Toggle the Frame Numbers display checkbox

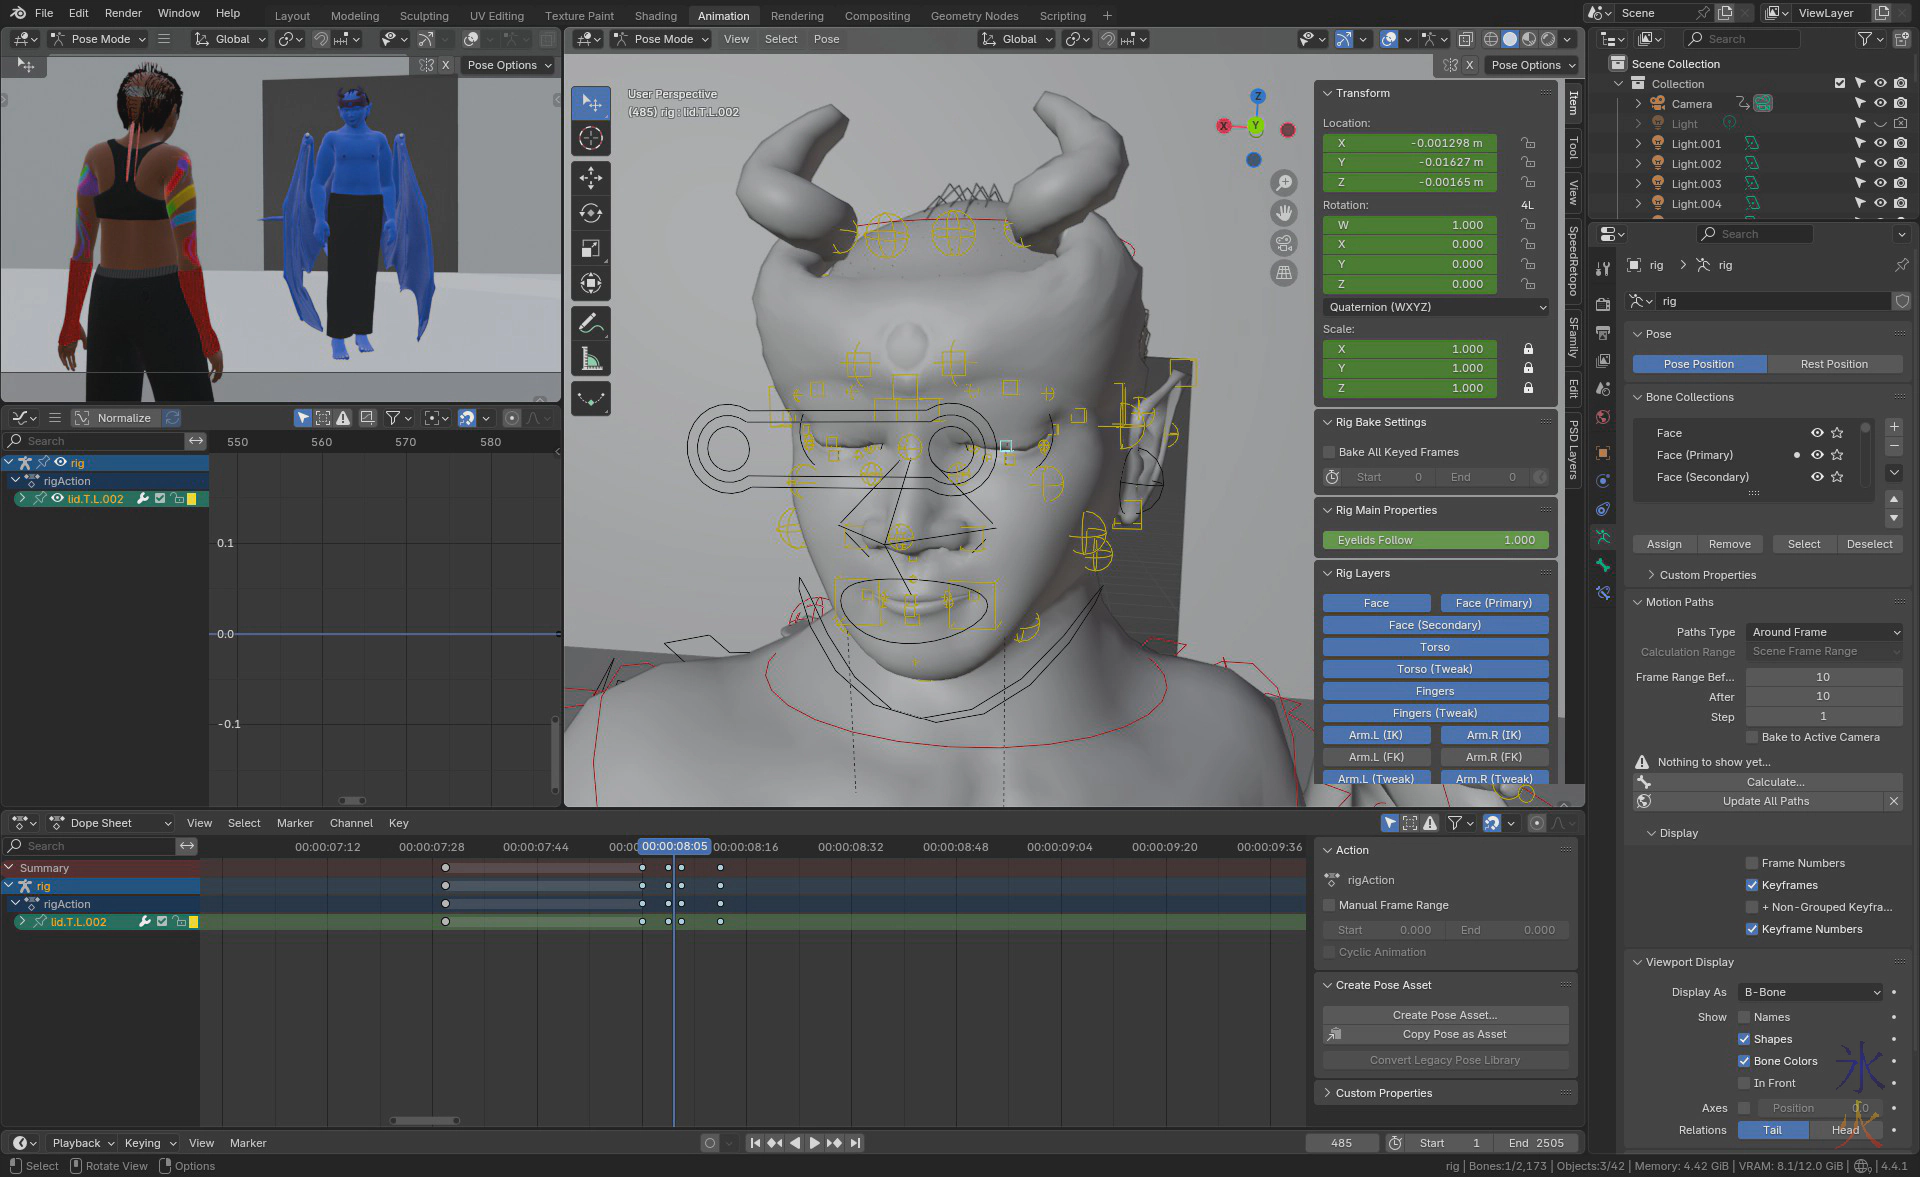point(1752,863)
